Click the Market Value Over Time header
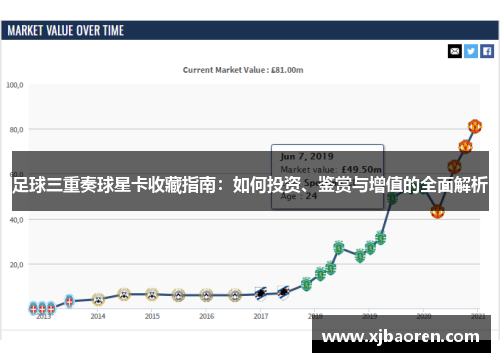Screen dimensions: 500x362 coord(66,31)
